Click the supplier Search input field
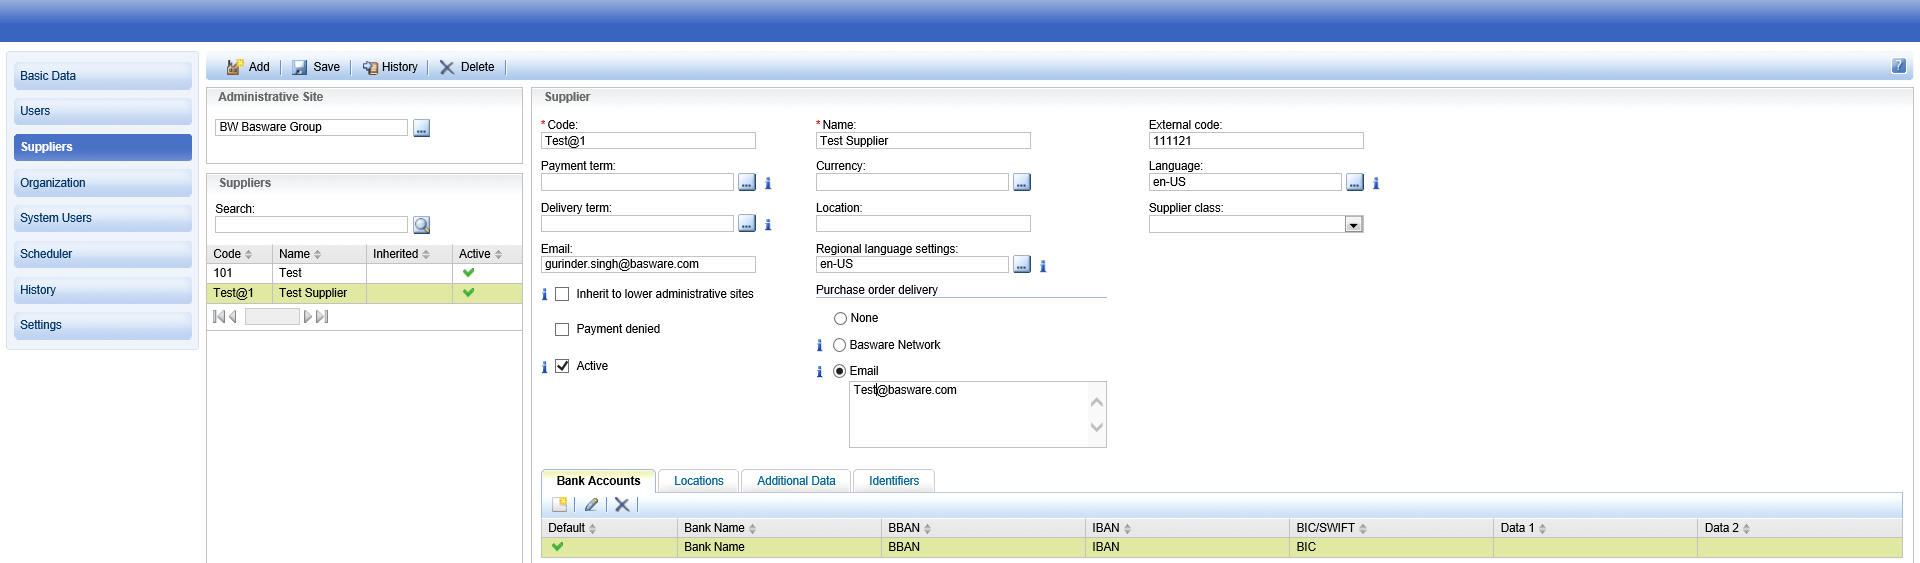Screen dimensions: 1920x563 point(311,225)
